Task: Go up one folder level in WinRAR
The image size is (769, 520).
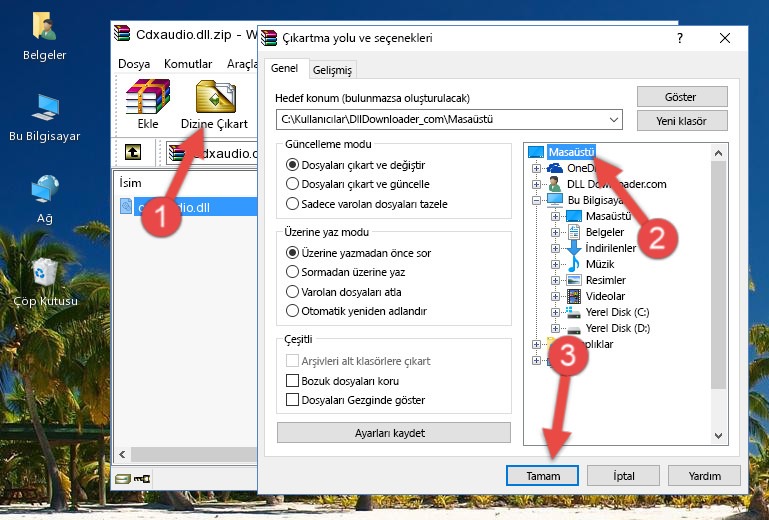Action: [133, 153]
